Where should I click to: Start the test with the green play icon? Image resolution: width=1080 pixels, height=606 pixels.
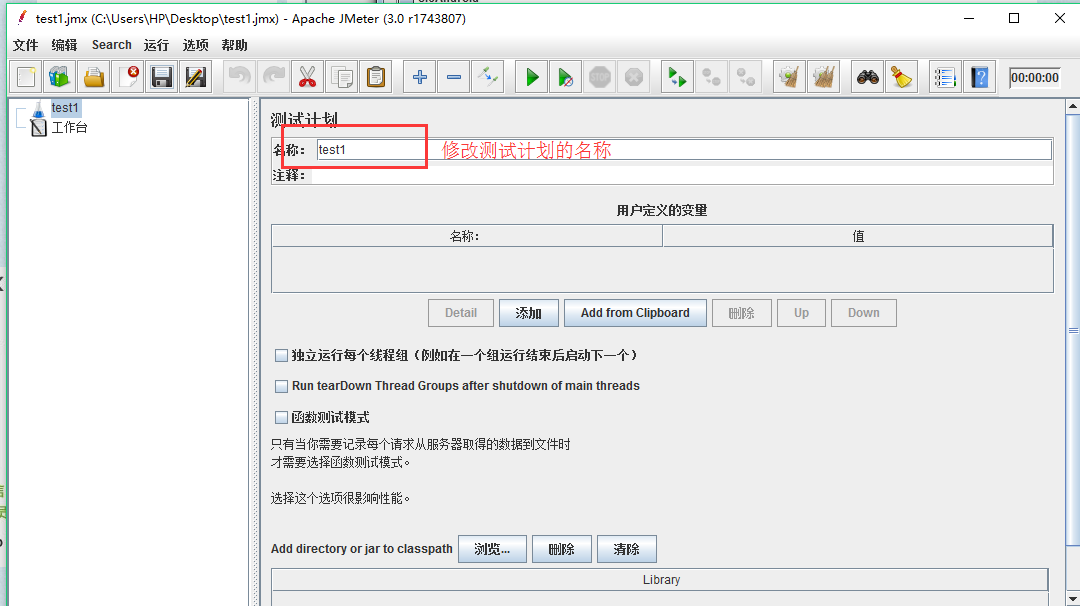(532, 76)
